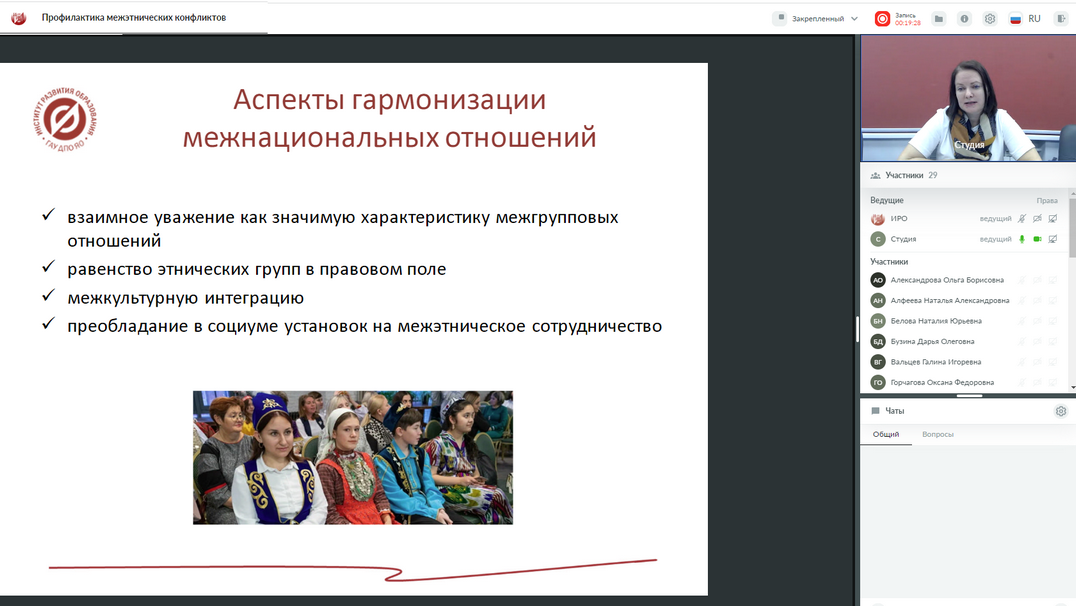Select the Общий chat tab
1076x606 pixels.
pyautogui.click(x=886, y=434)
